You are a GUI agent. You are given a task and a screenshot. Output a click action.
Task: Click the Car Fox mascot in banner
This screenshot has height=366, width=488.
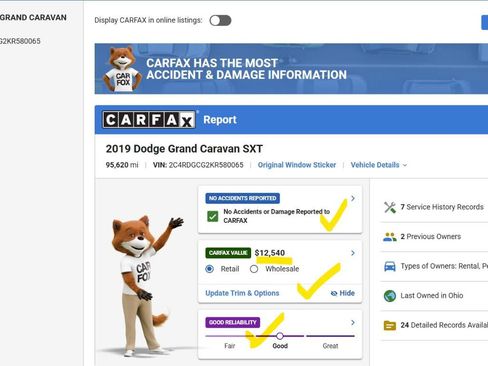click(x=122, y=69)
